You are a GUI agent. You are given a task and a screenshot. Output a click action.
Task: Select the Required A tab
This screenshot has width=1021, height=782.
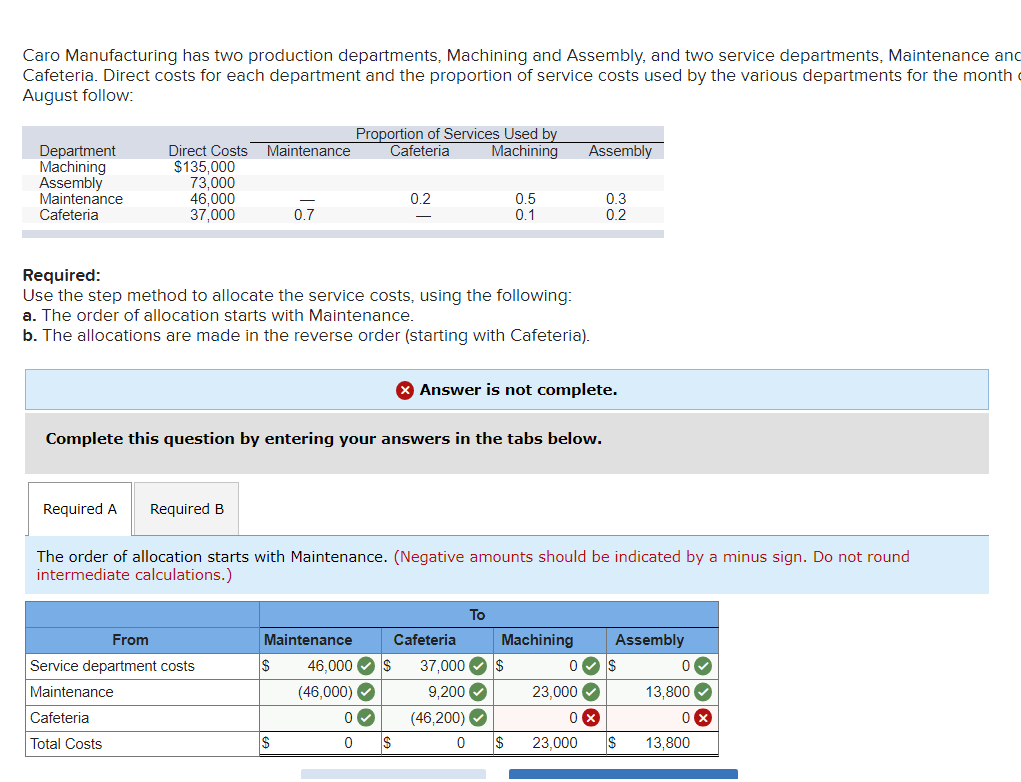tap(79, 508)
